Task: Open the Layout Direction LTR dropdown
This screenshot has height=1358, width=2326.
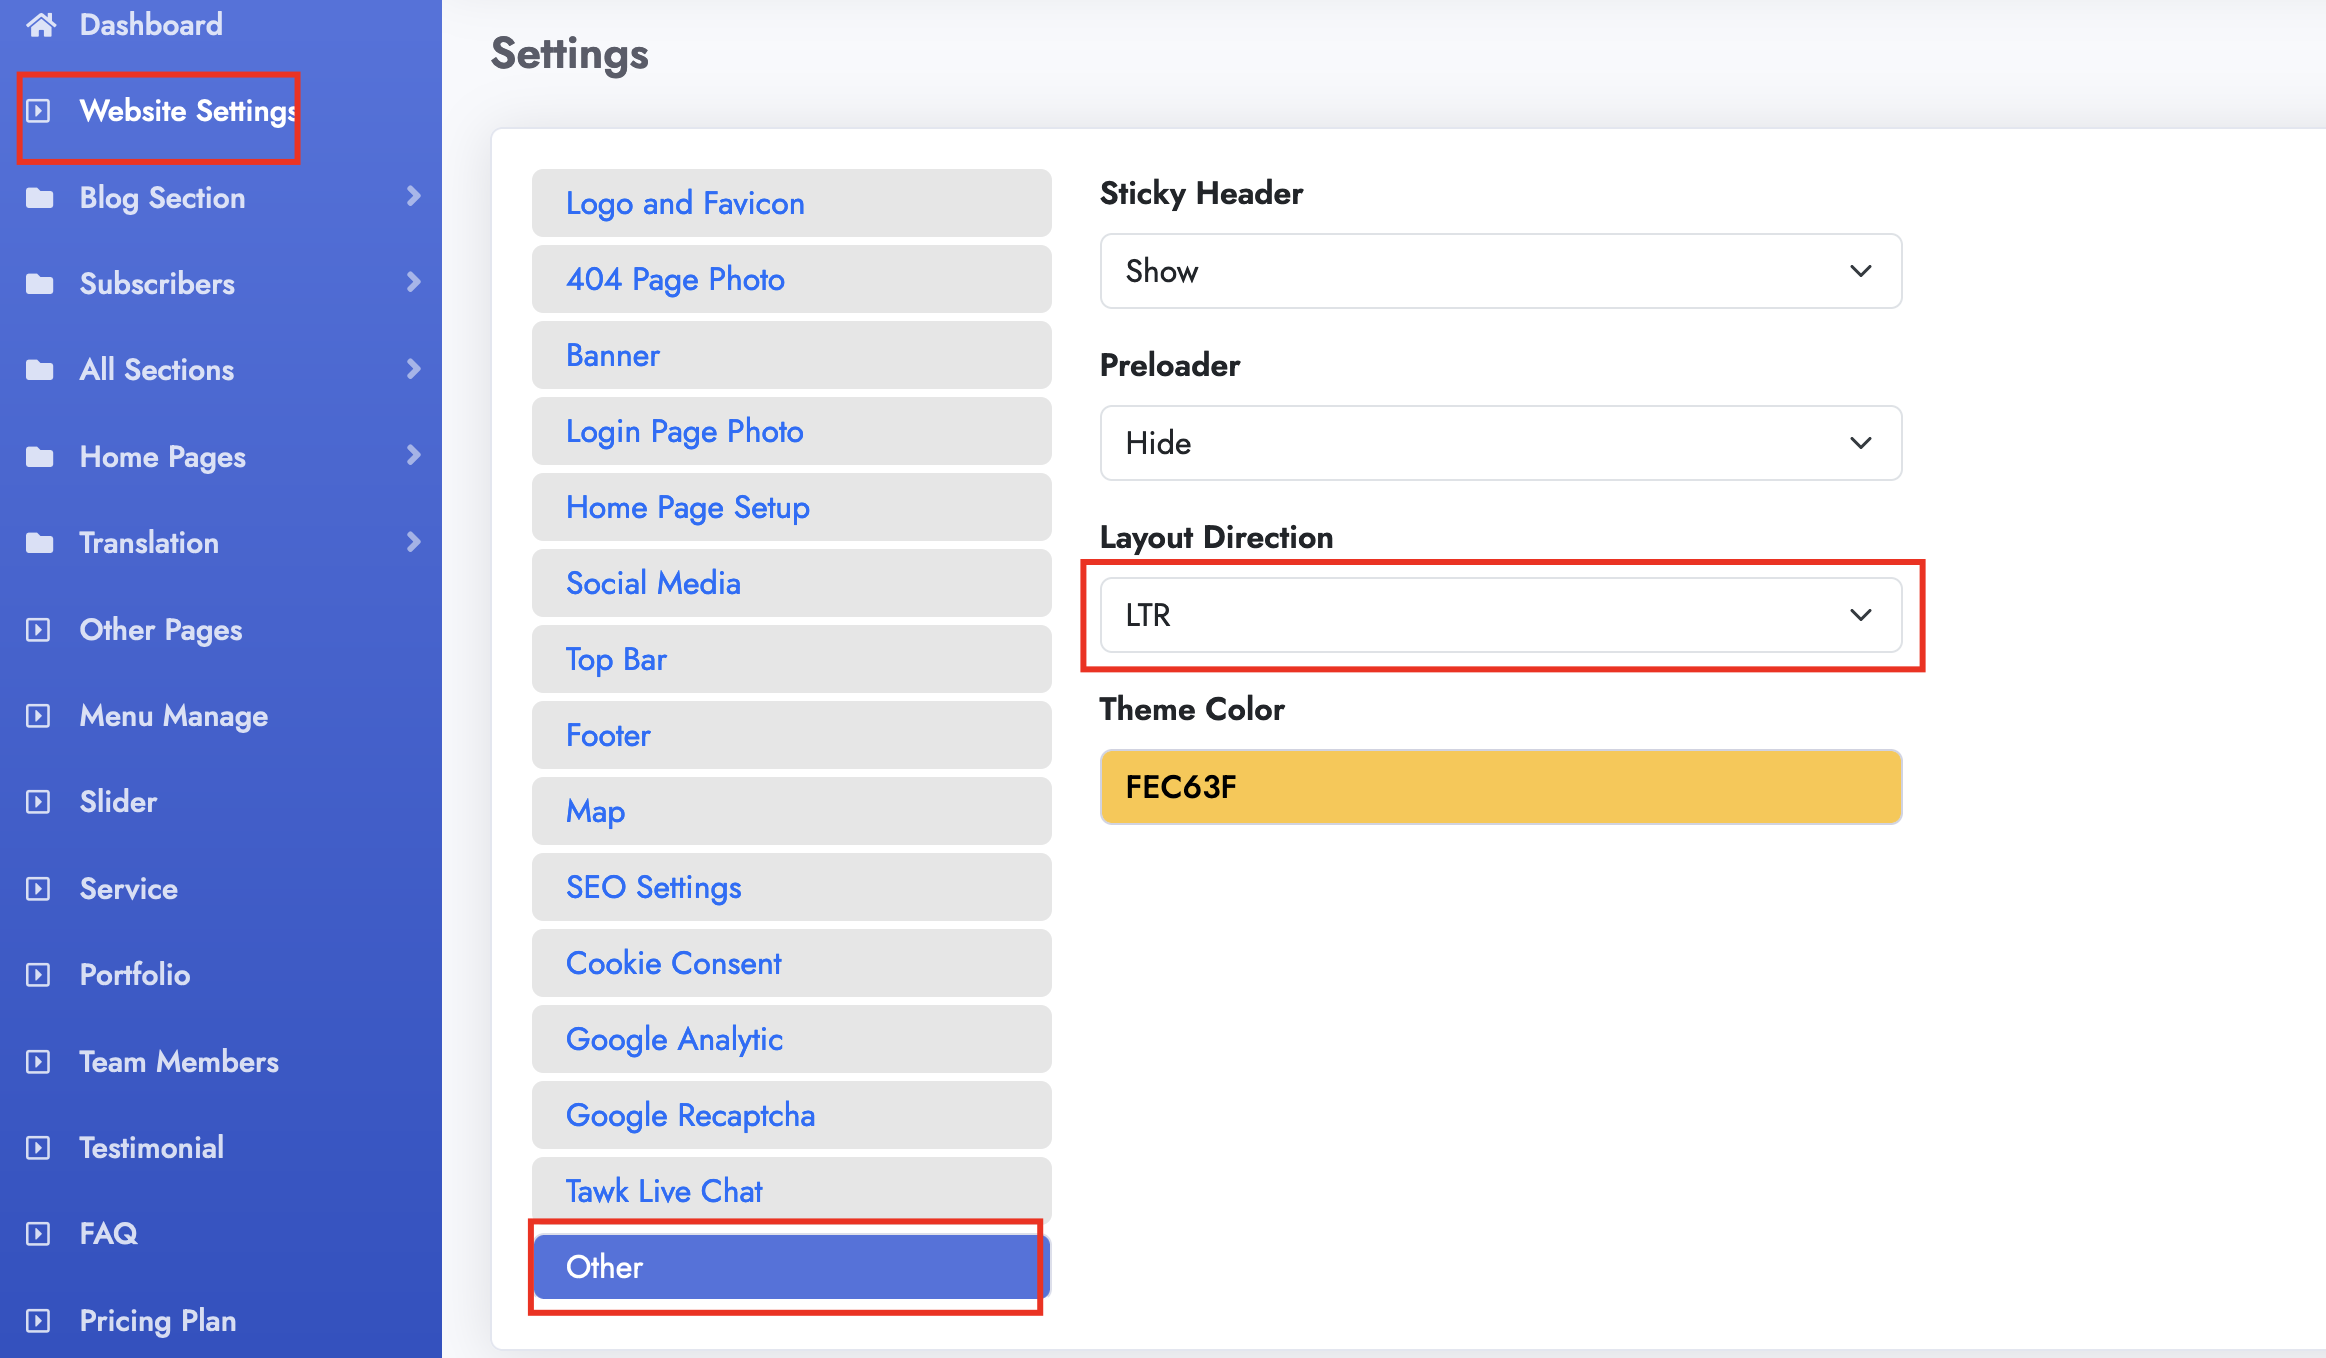Action: tap(1500, 615)
